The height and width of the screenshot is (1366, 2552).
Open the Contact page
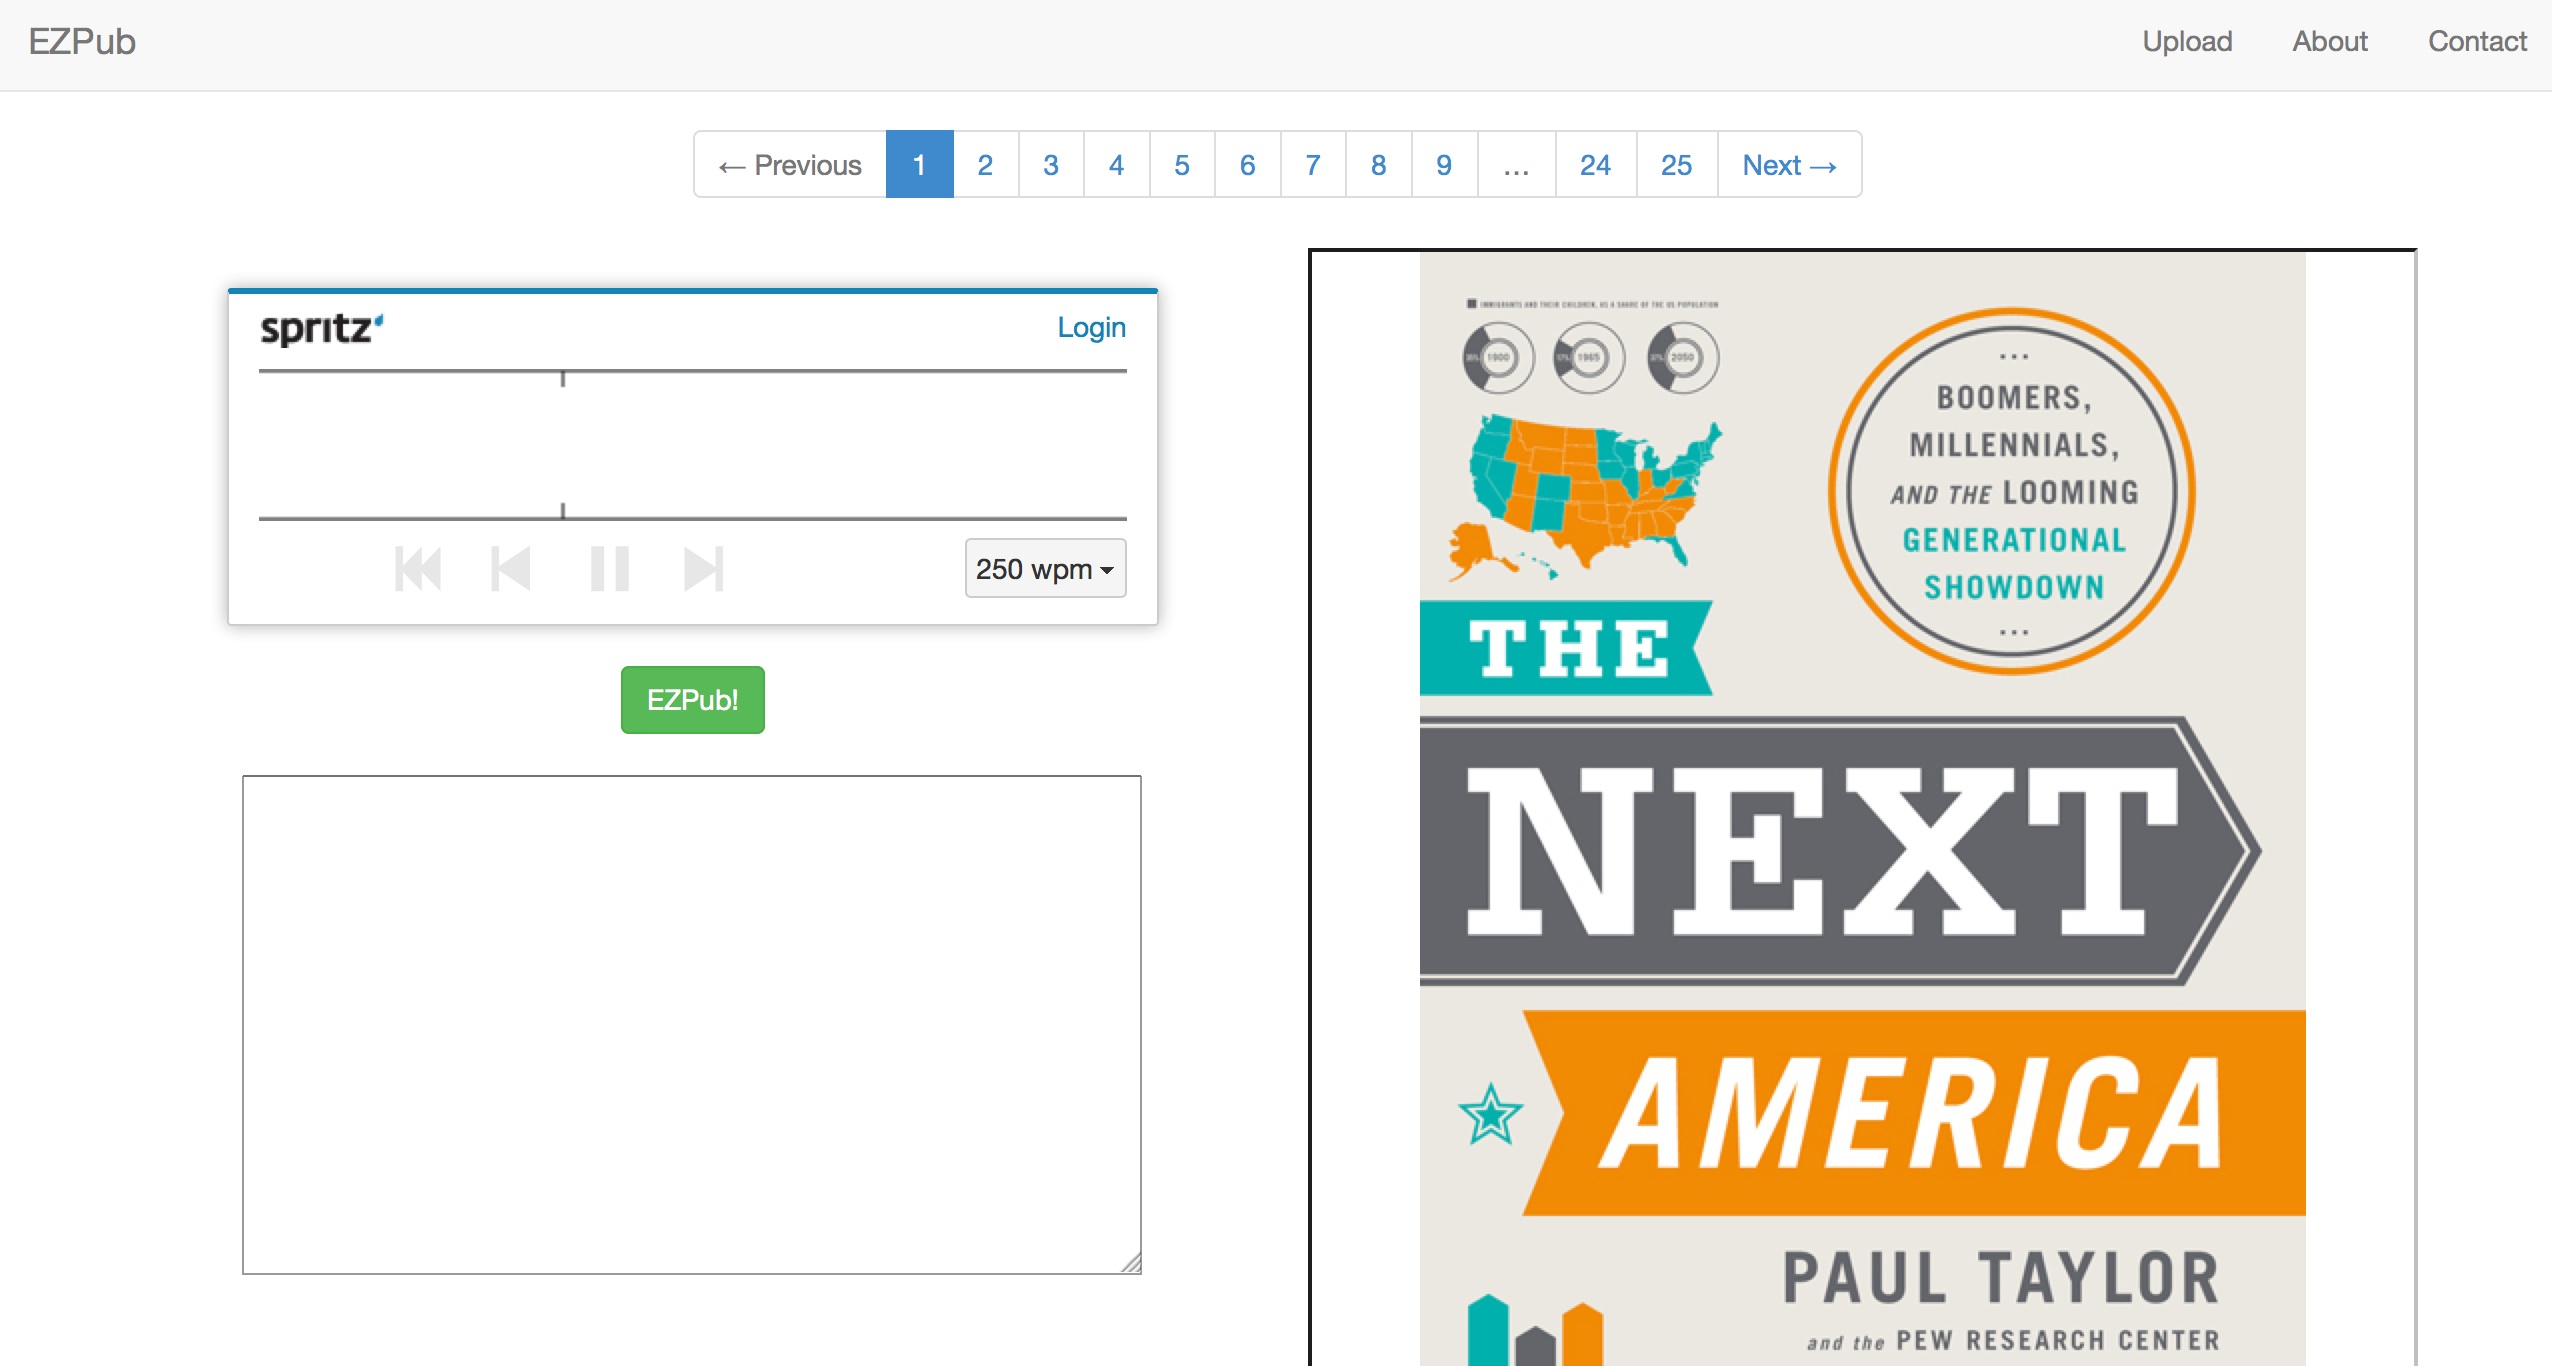[x=2476, y=42]
